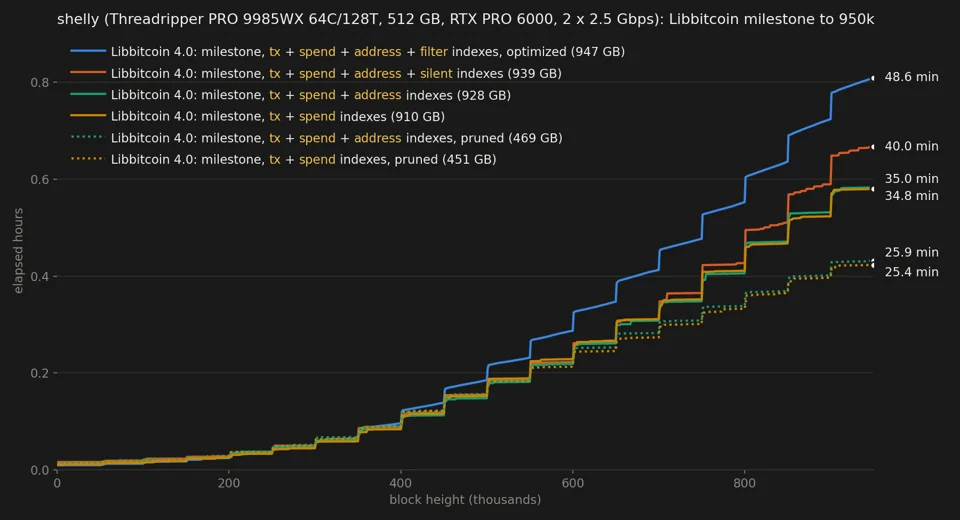Click the '25.4 min' end label

point(911,272)
